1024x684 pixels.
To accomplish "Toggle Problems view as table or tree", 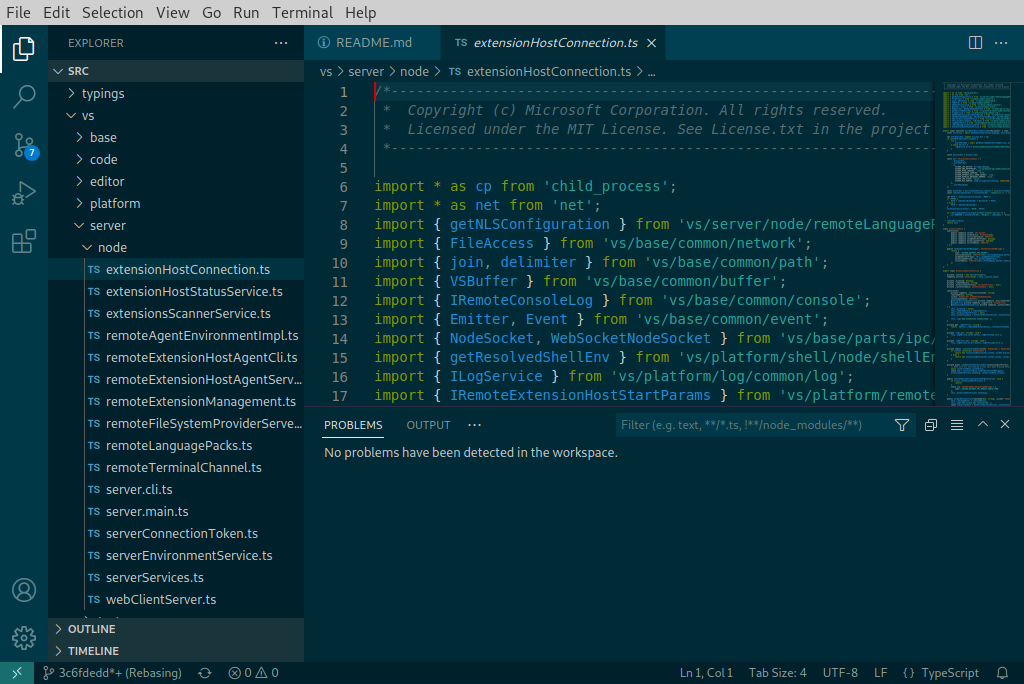I will [957, 425].
